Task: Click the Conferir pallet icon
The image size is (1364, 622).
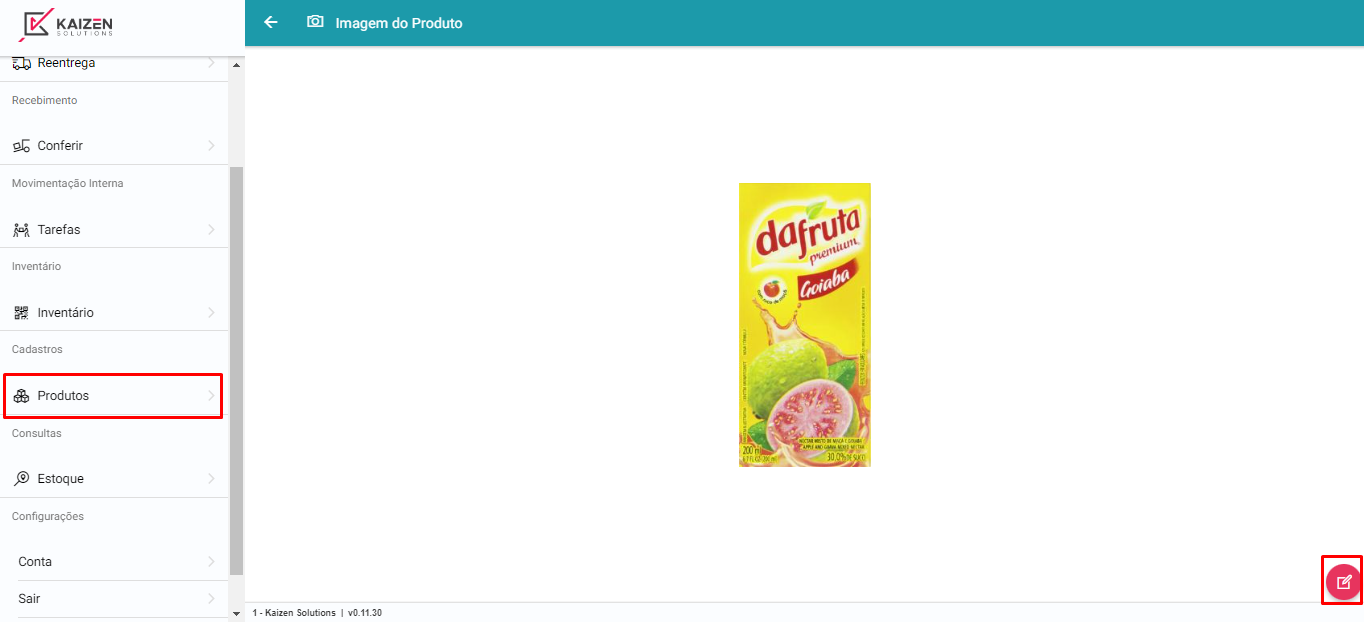Action: pos(21,146)
